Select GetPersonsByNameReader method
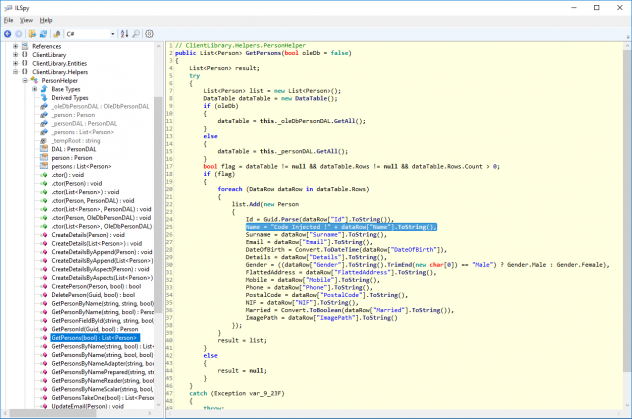632x419 pixels. 102,380
